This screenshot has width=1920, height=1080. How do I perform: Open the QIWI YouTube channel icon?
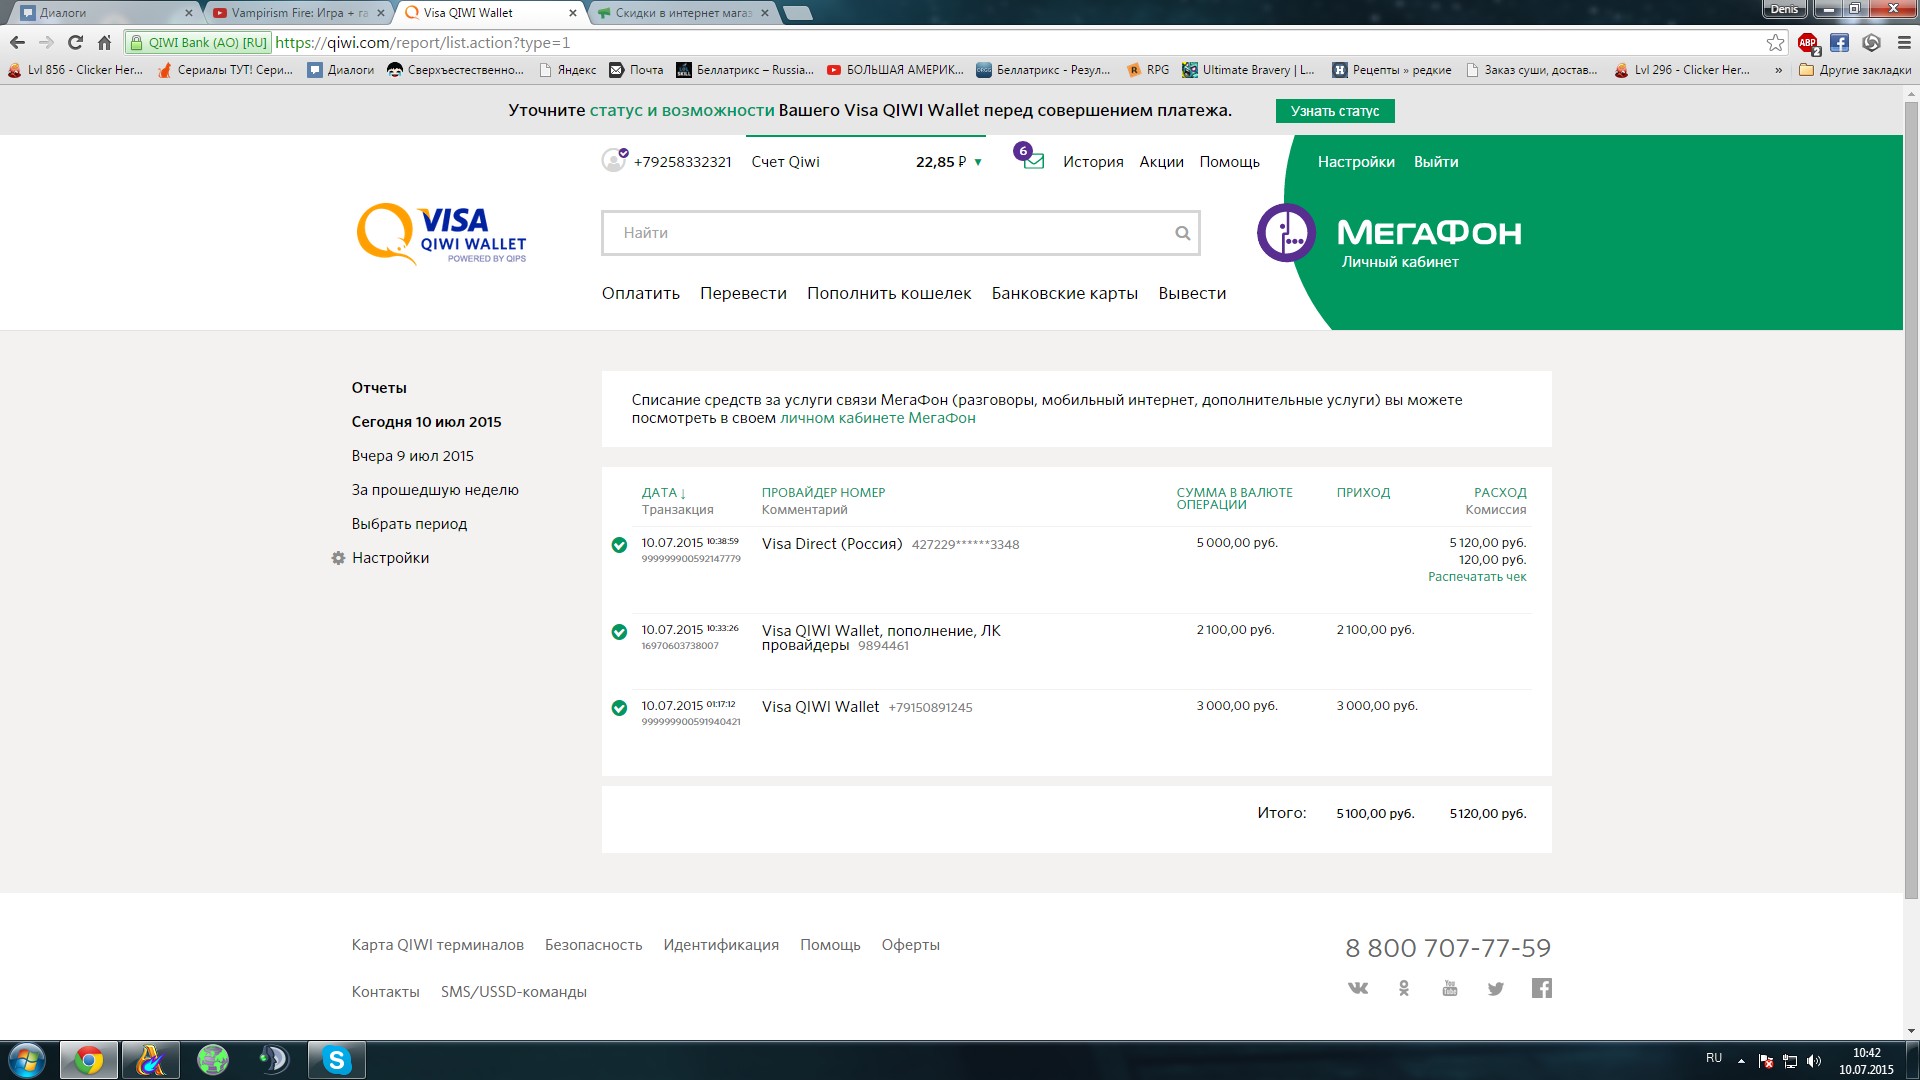[1449, 988]
